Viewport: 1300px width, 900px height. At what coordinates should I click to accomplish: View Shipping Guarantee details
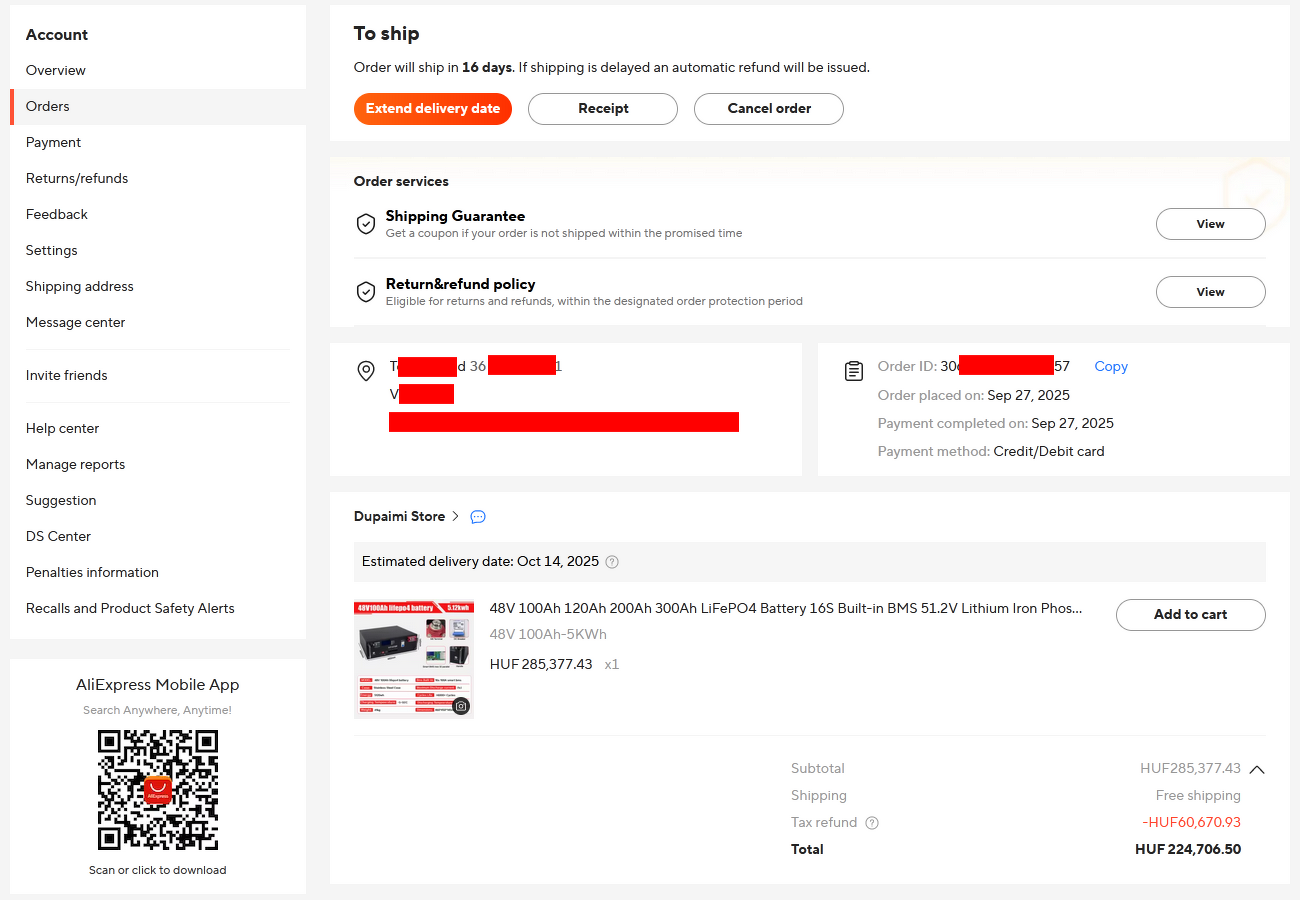pos(1210,224)
